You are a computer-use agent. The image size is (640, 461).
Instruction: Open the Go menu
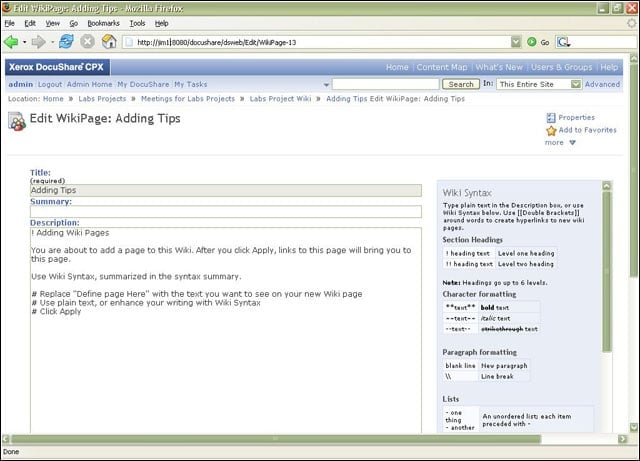click(73, 23)
